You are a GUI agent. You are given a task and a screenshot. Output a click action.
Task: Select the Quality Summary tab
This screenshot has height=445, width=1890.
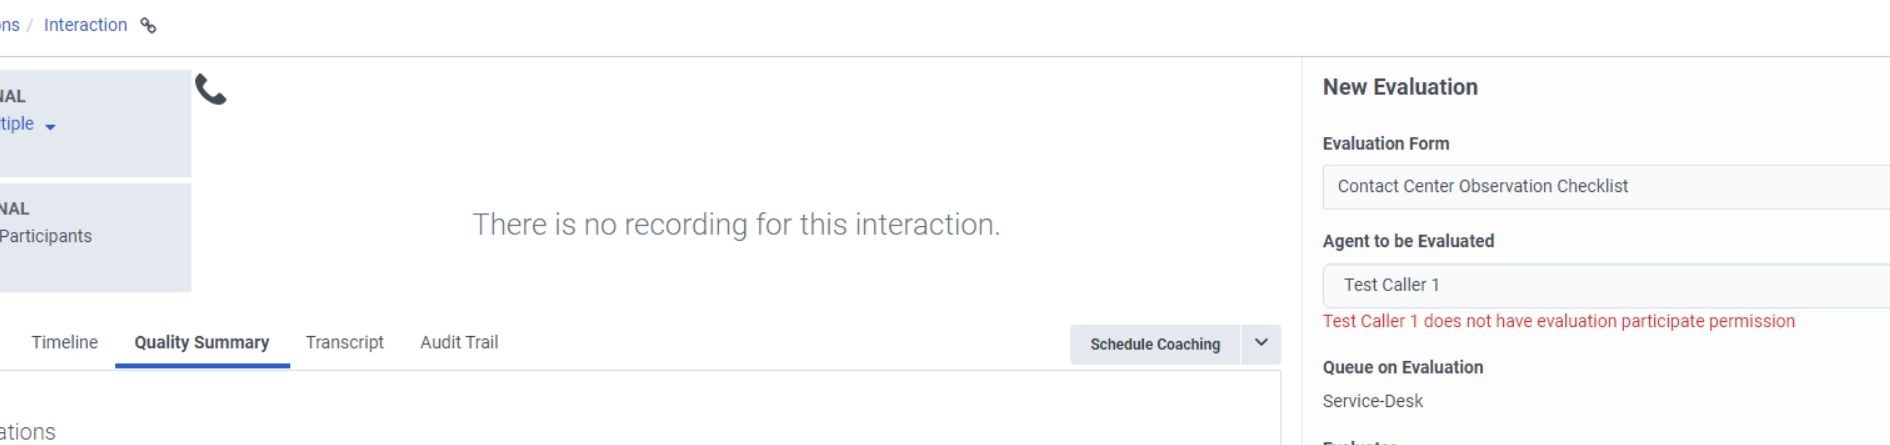point(202,342)
